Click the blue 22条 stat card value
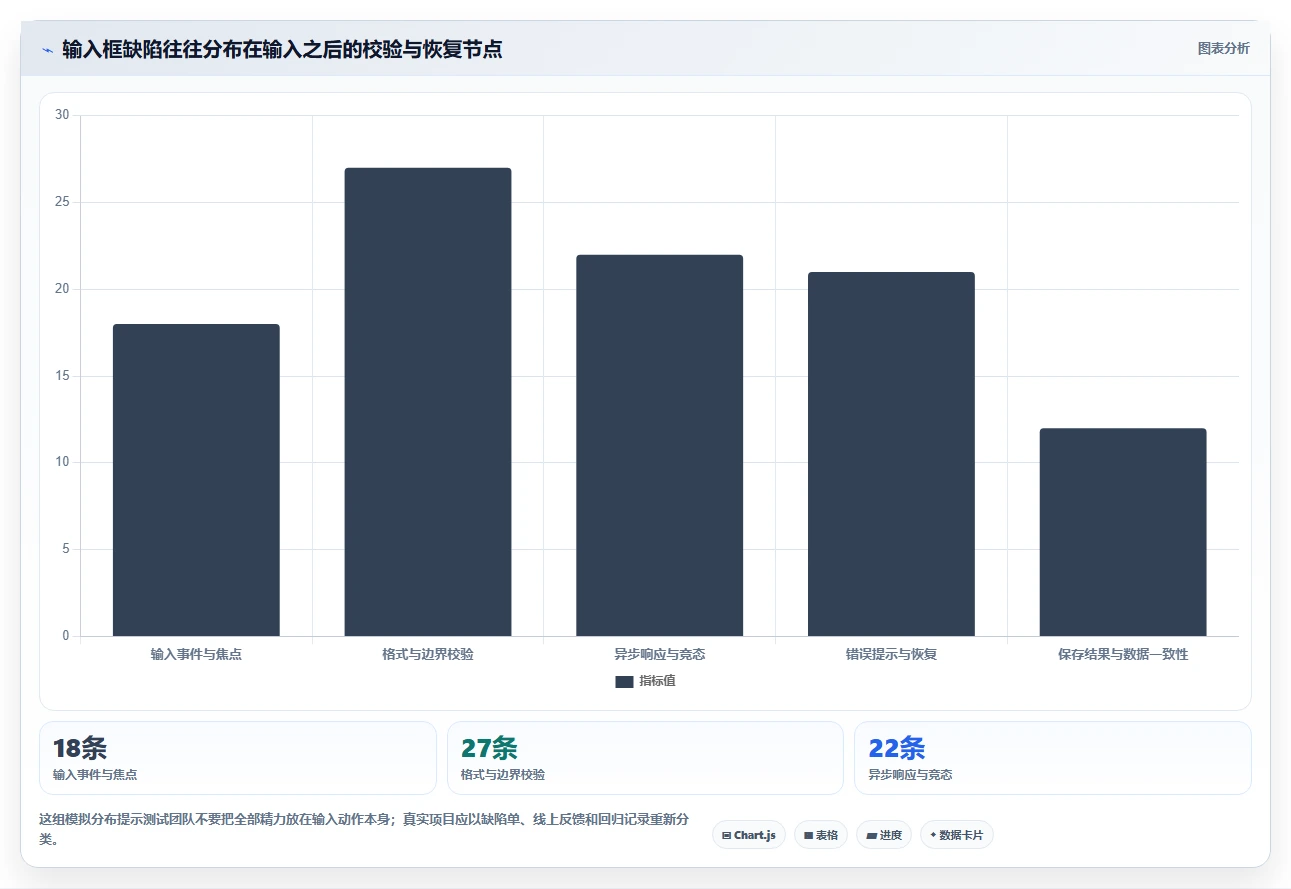This screenshot has width=1291, height=889. pos(897,748)
